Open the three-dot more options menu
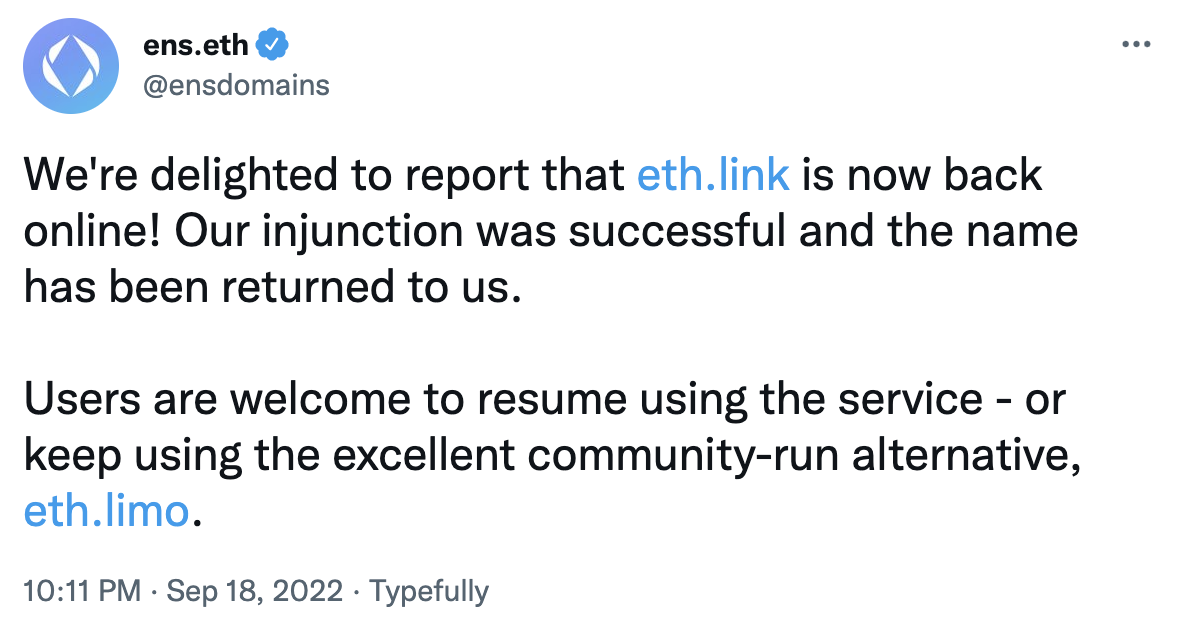The image size is (1178, 628). coord(1136,44)
